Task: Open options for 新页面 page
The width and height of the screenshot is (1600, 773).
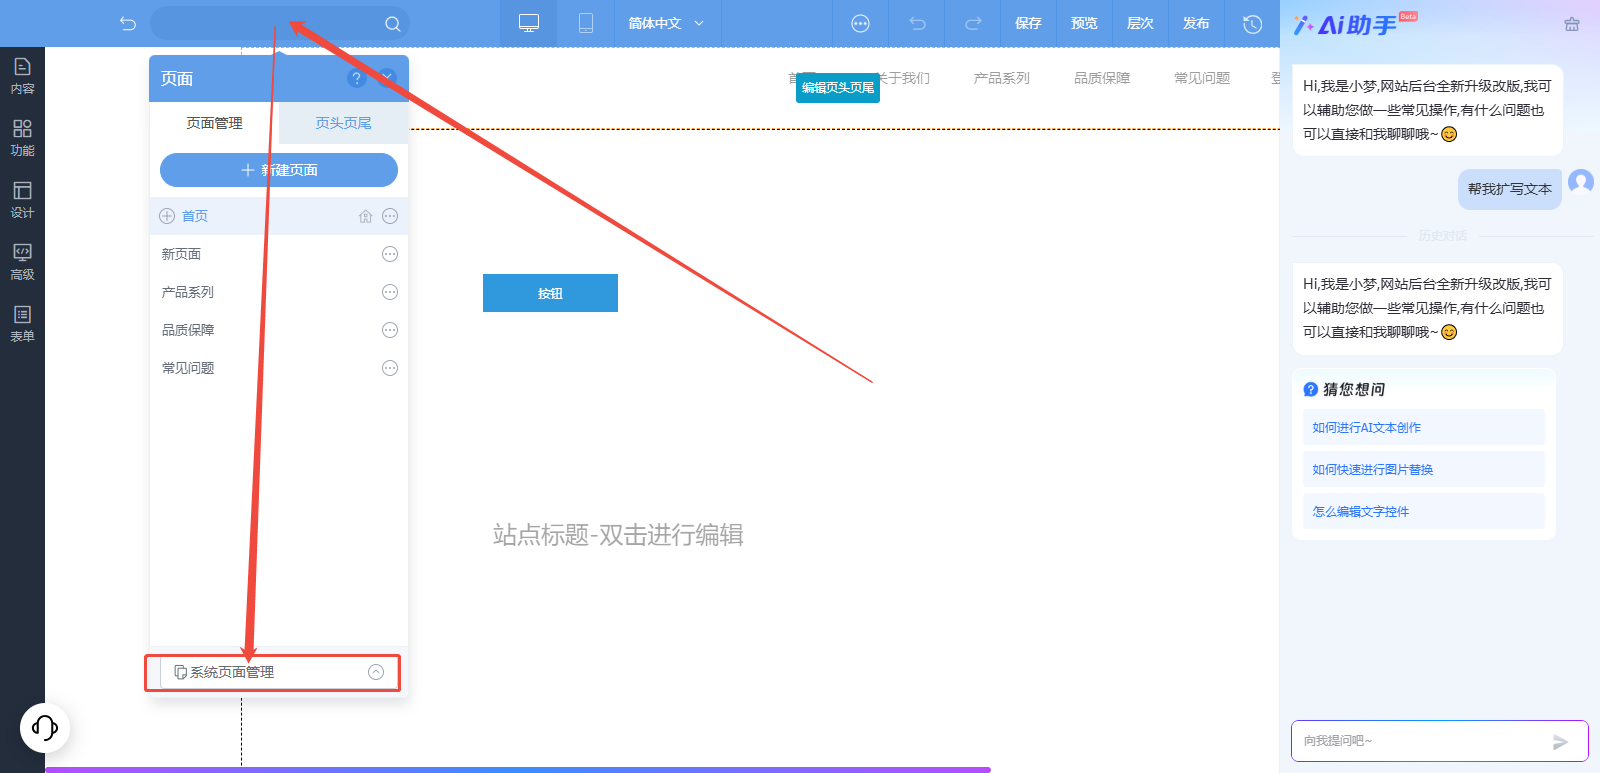Action: coord(390,254)
